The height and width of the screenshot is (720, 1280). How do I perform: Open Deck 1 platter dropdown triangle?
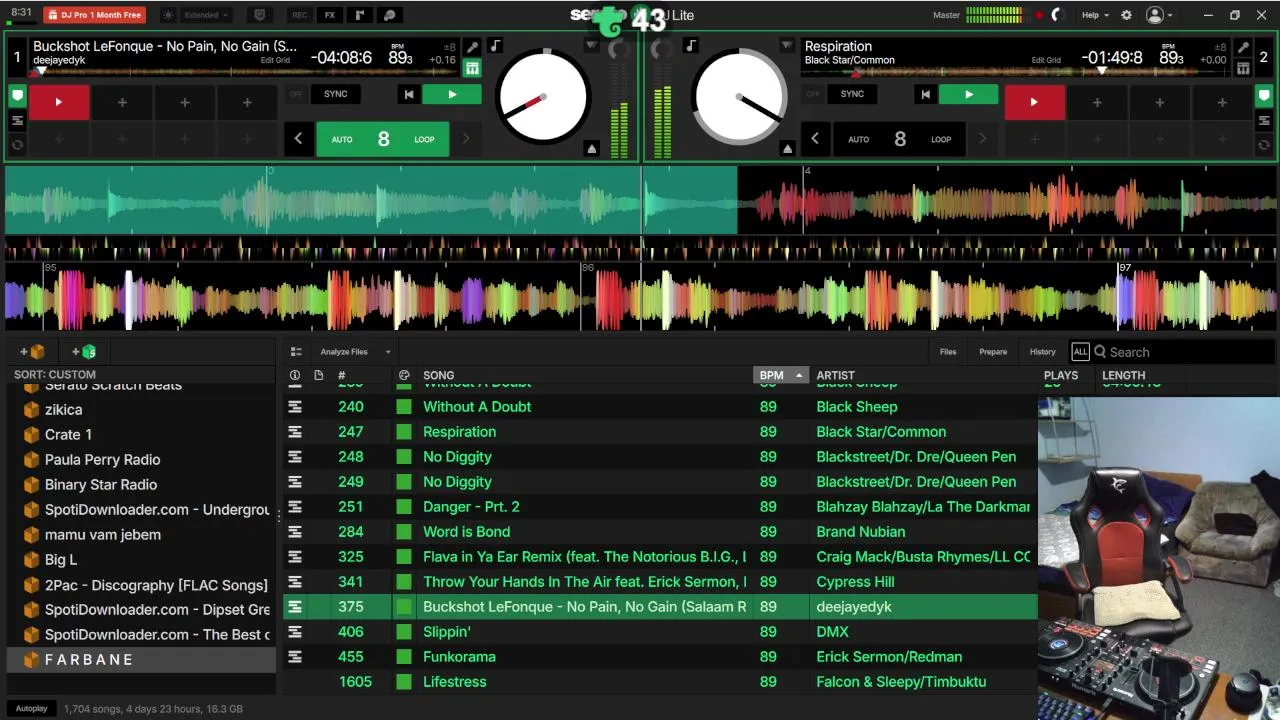(x=591, y=46)
